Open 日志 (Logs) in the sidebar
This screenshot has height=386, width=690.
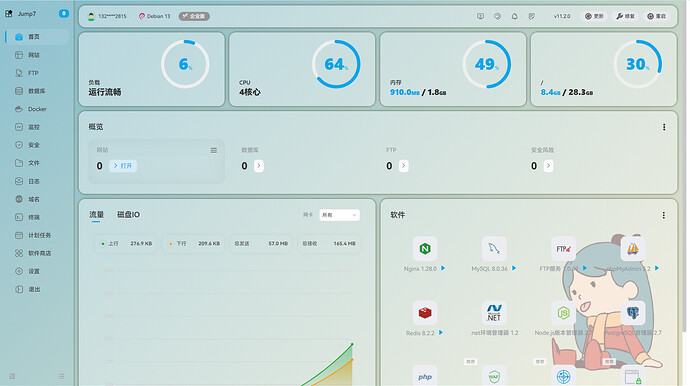(x=37, y=181)
